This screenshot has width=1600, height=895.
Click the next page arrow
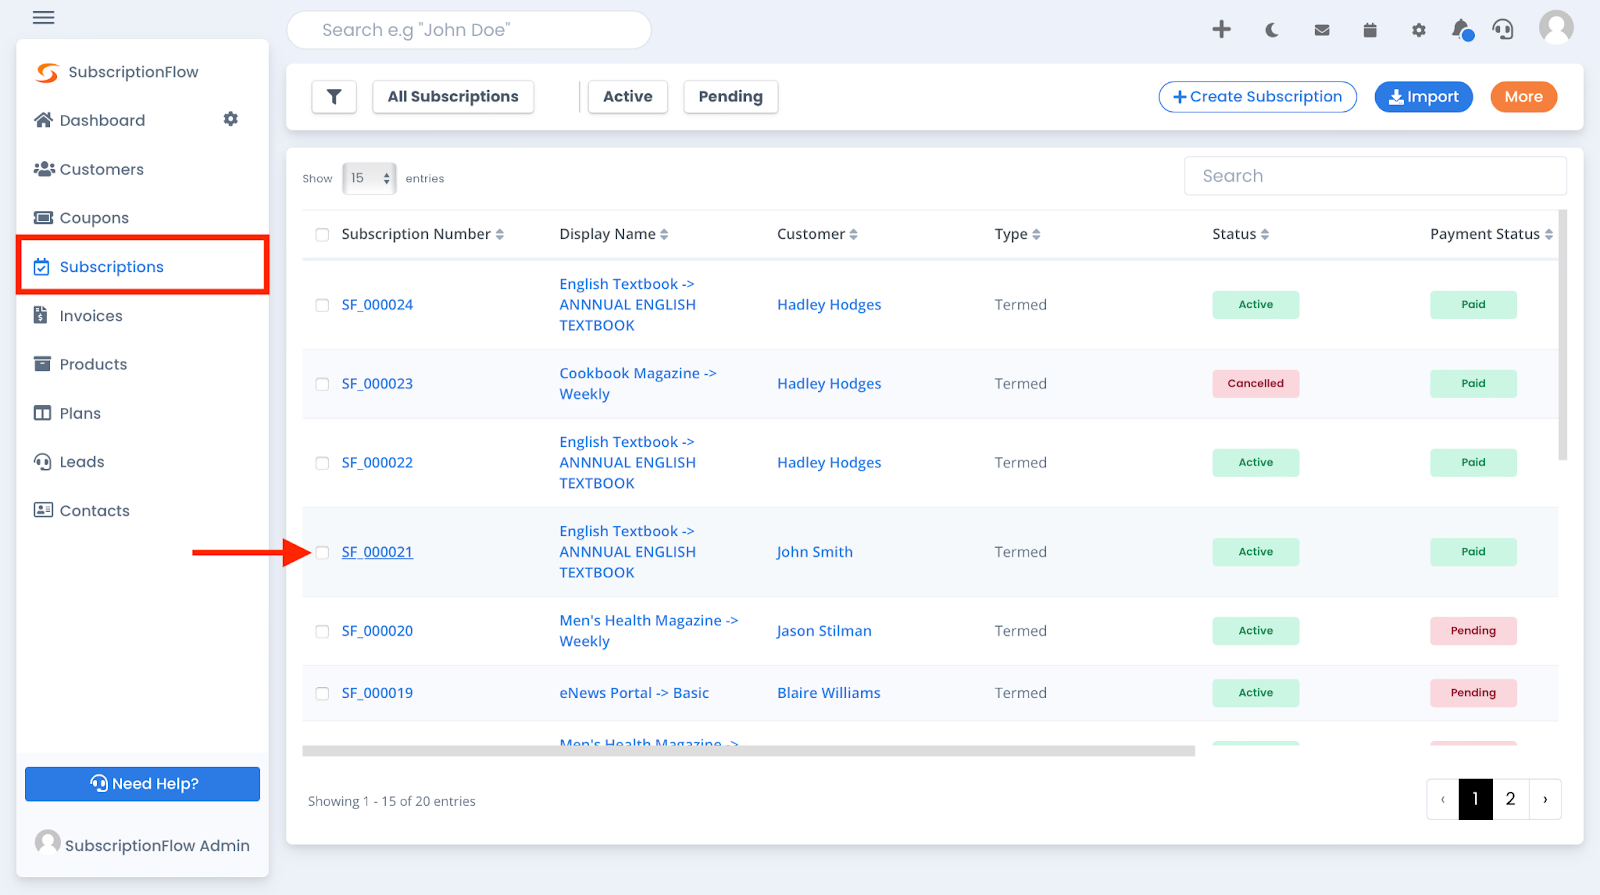1545,799
